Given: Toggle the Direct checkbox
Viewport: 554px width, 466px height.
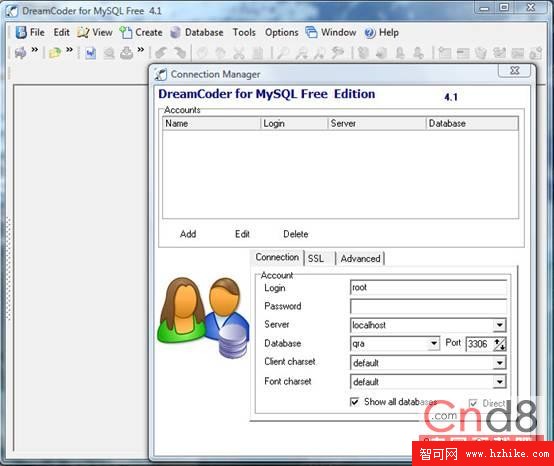Looking at the screenshot, I should (473, 403).
